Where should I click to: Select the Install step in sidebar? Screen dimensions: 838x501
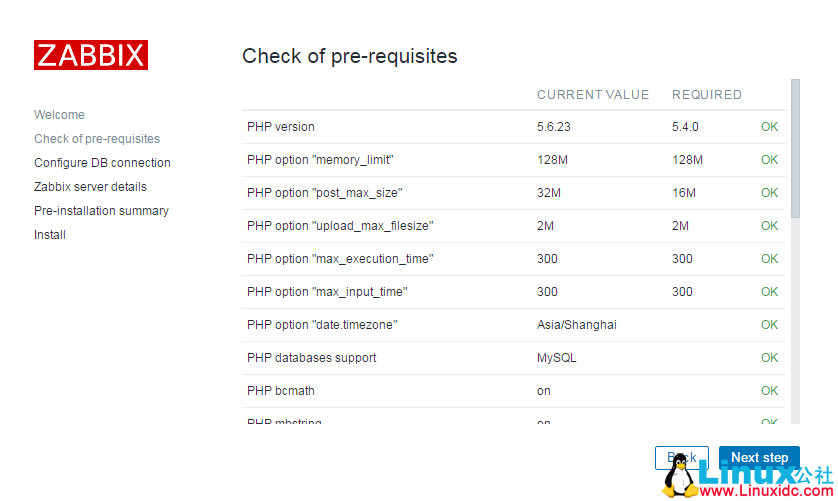coord(50,235)
